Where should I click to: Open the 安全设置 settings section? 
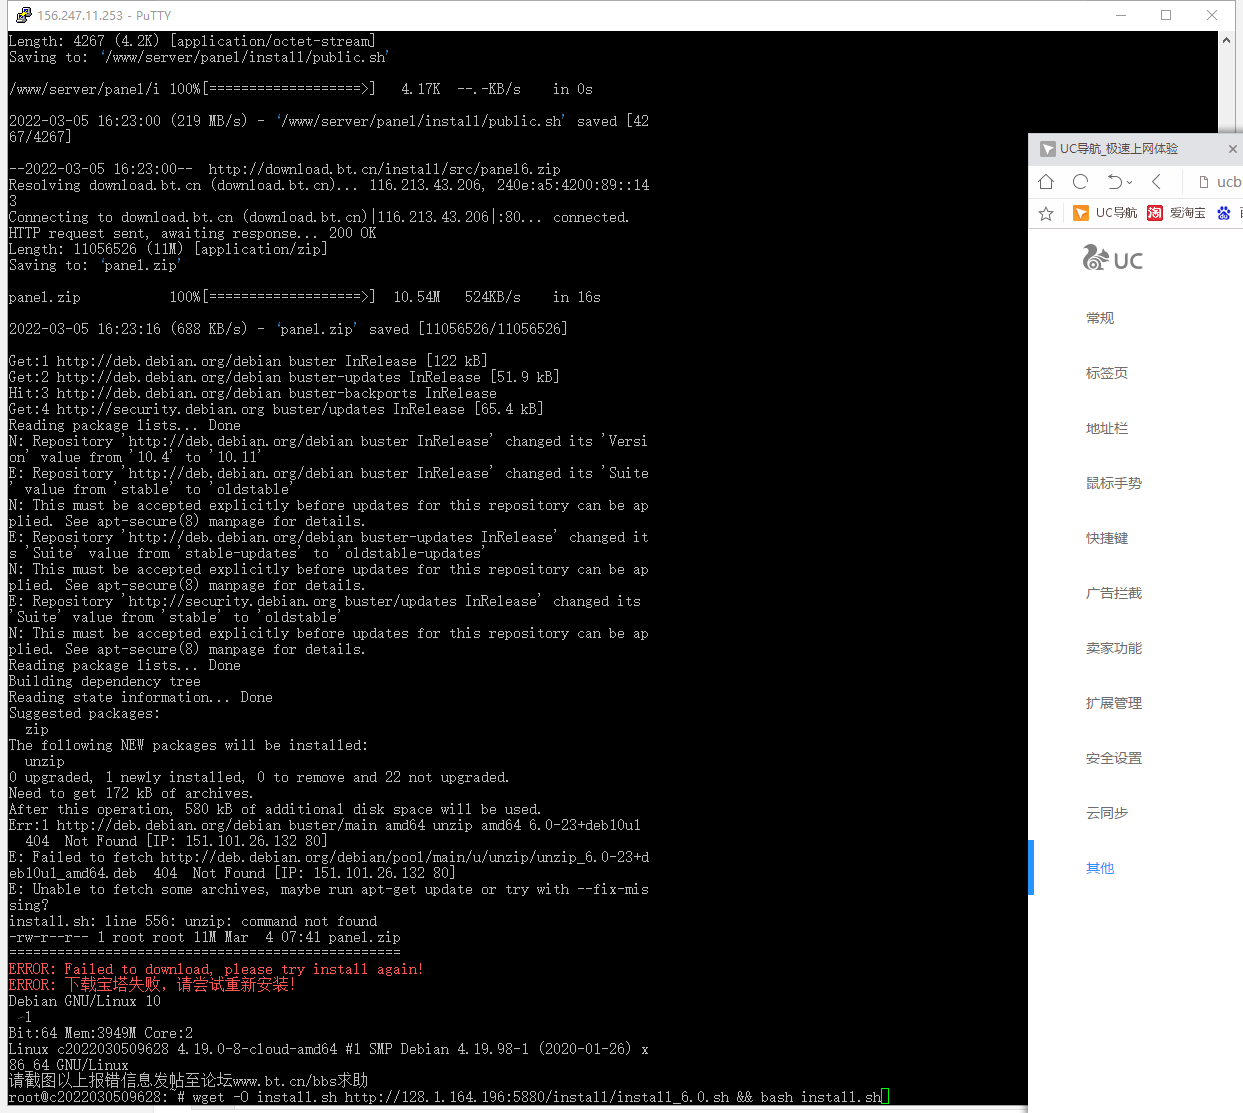(1114, 758)
